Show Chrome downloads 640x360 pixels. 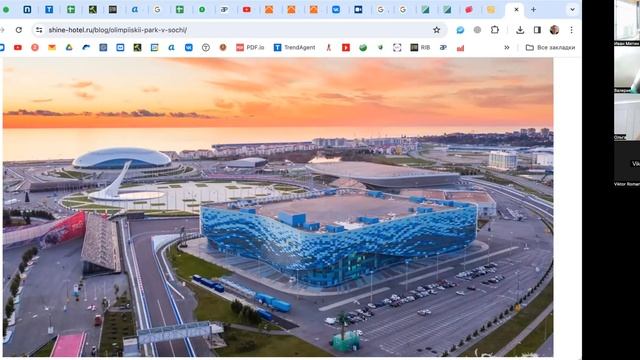point(520,30)
